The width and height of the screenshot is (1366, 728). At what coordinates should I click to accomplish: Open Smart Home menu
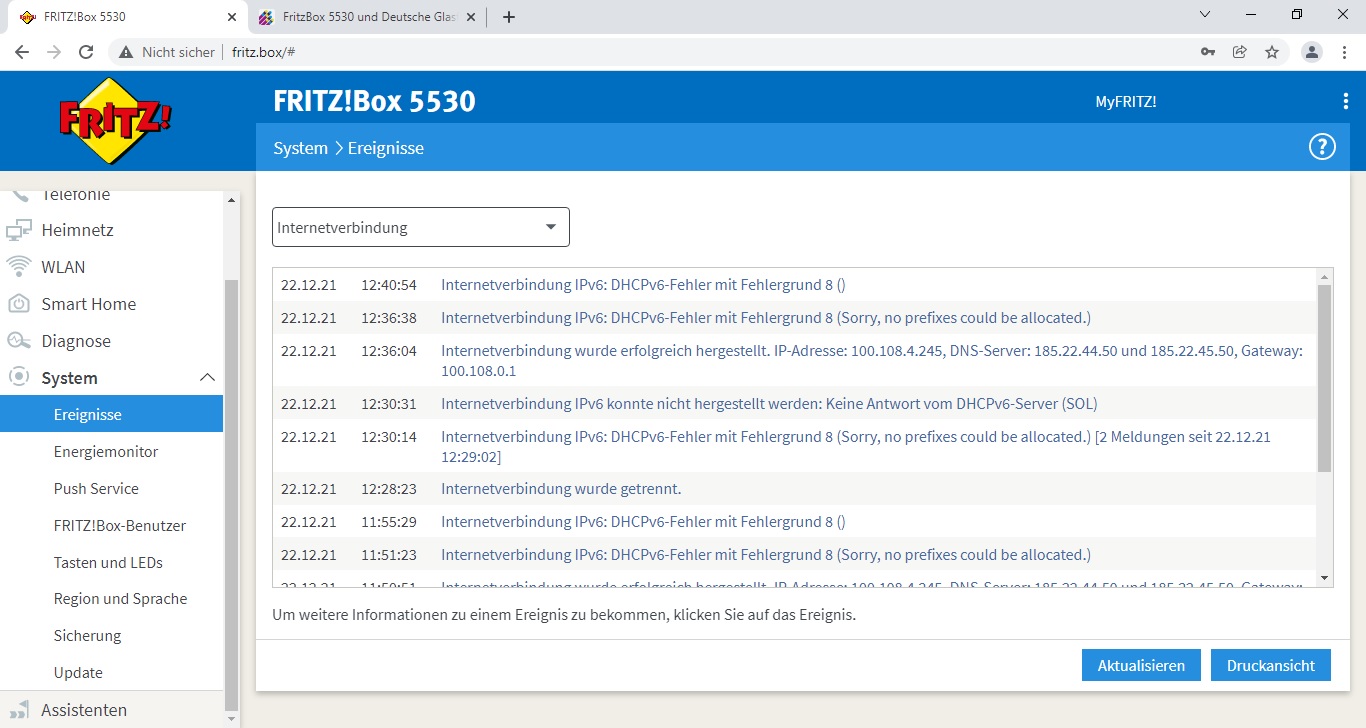pyautogui.click(x=88, y=304)
